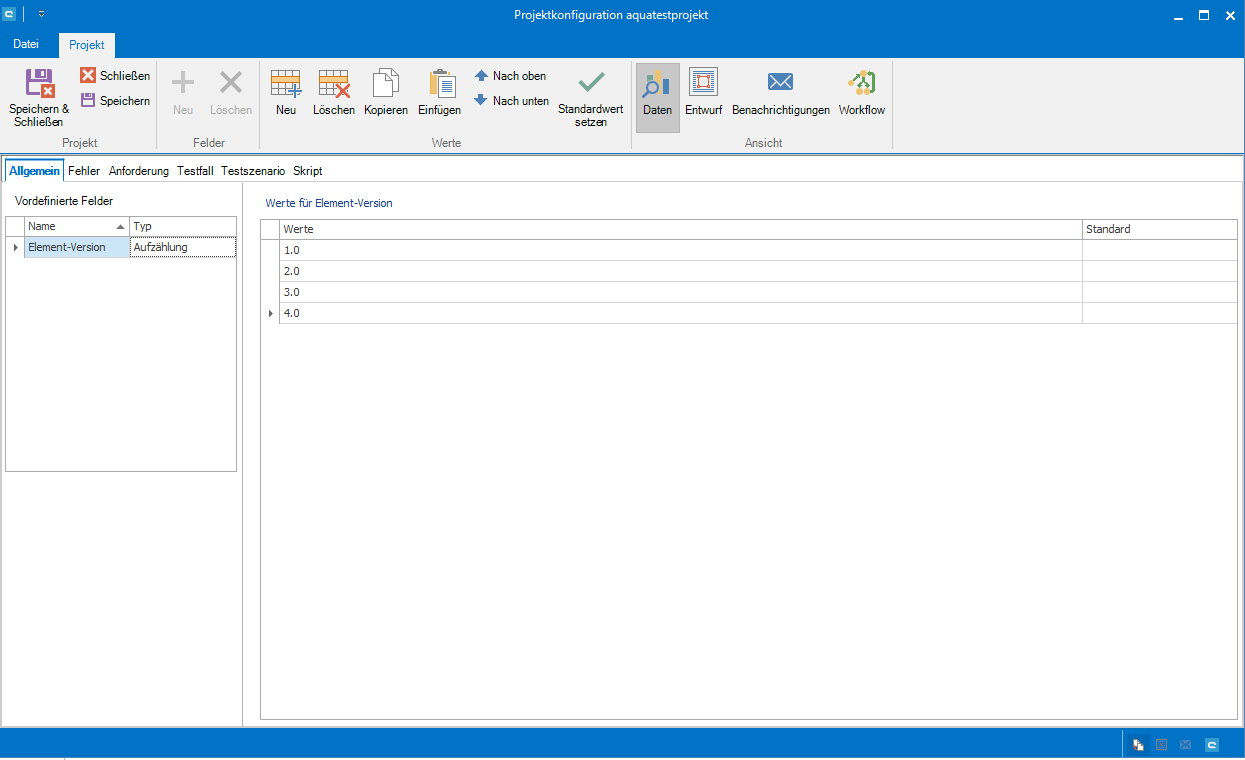Delete the value using Werte Löschen
The height and width of the screenshot is (760, 1245).
point(334,93)
